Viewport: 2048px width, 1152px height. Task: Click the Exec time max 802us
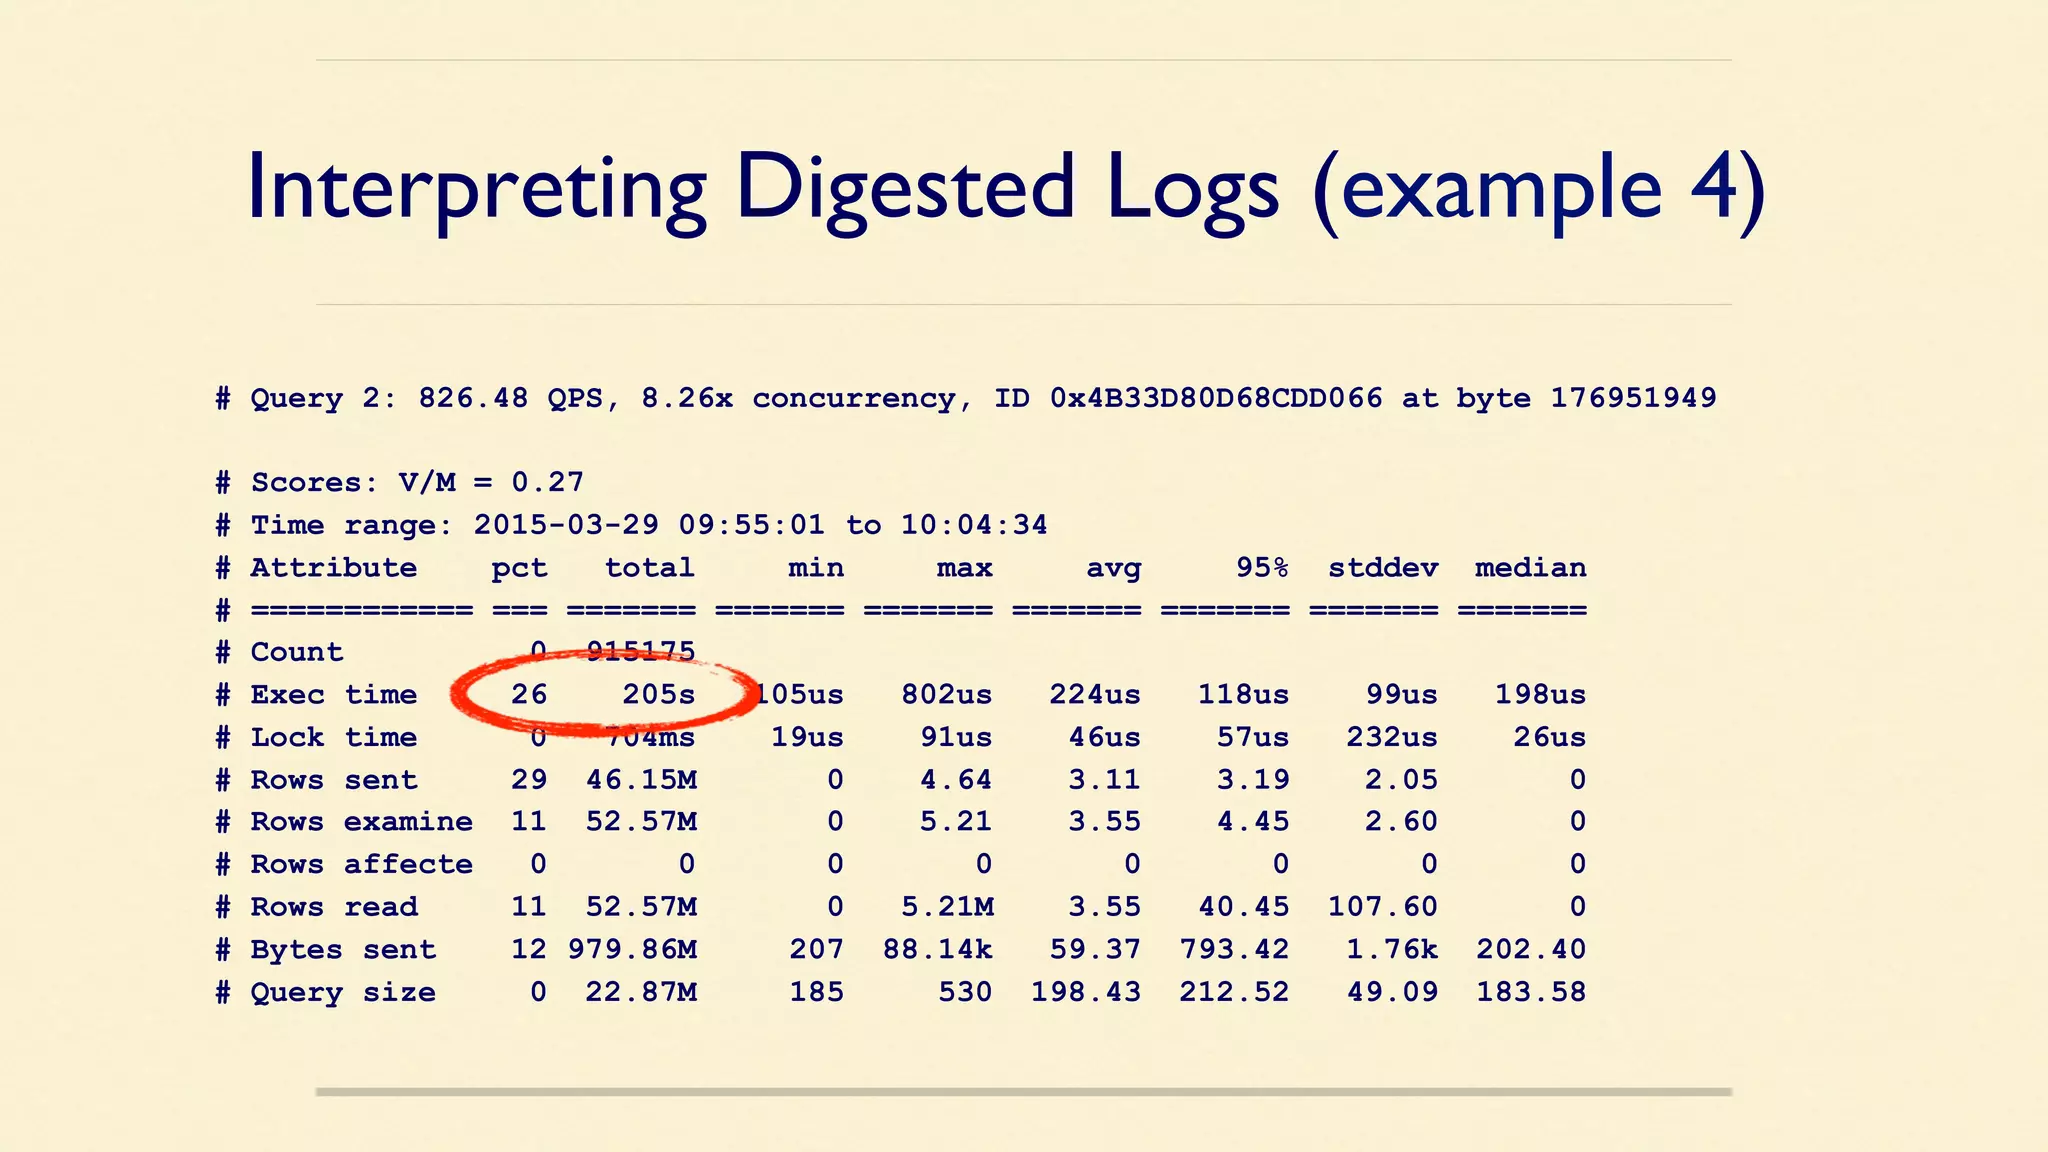946,694
